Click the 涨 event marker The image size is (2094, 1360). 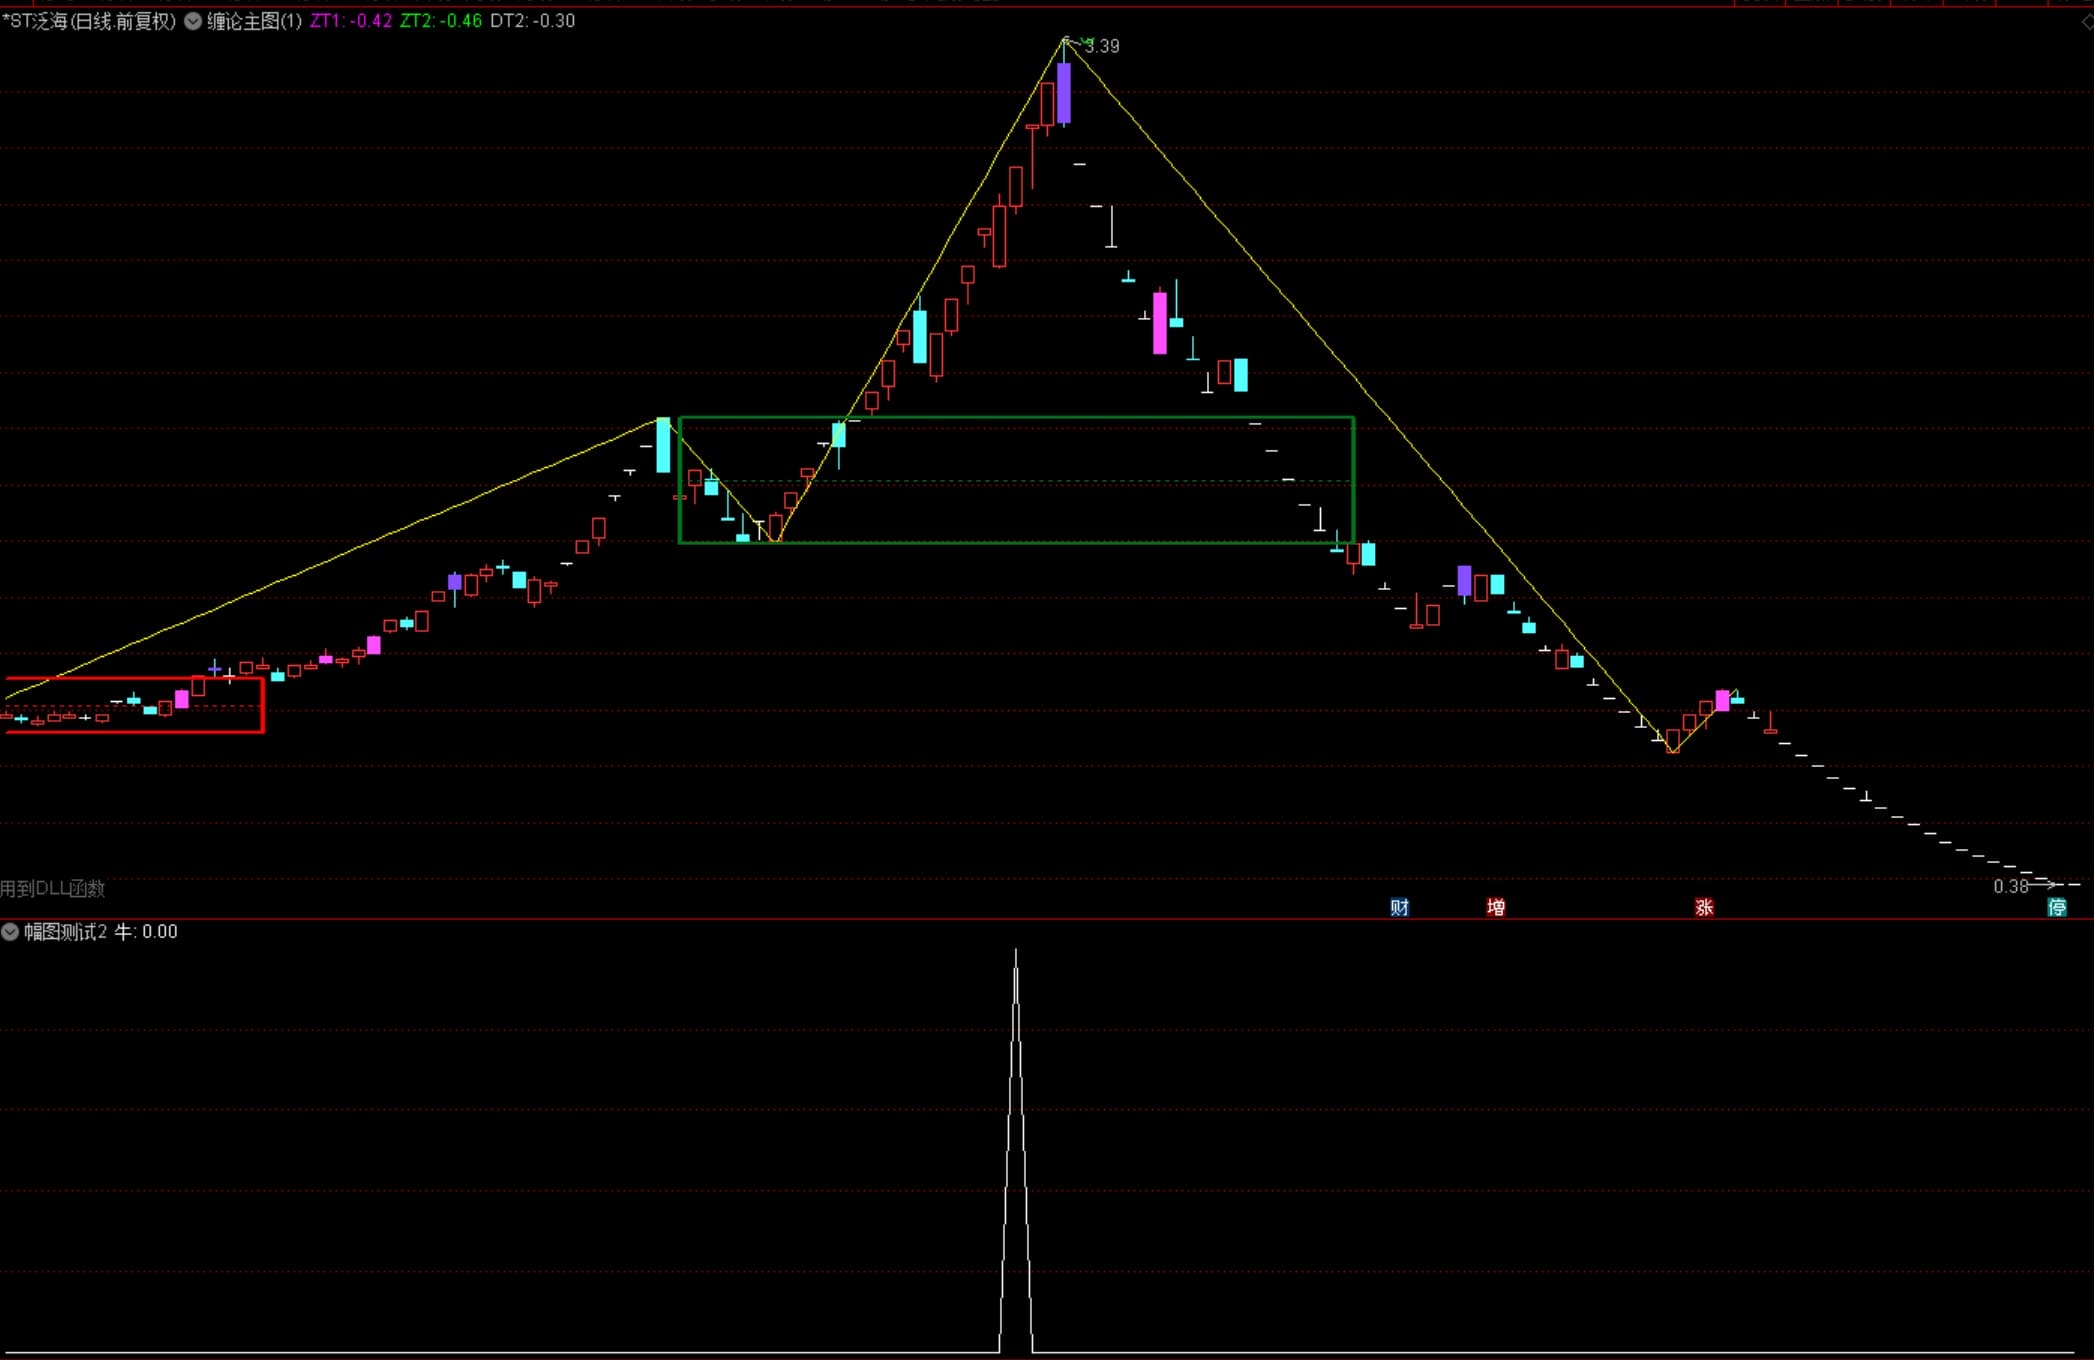pos(1704,907)
